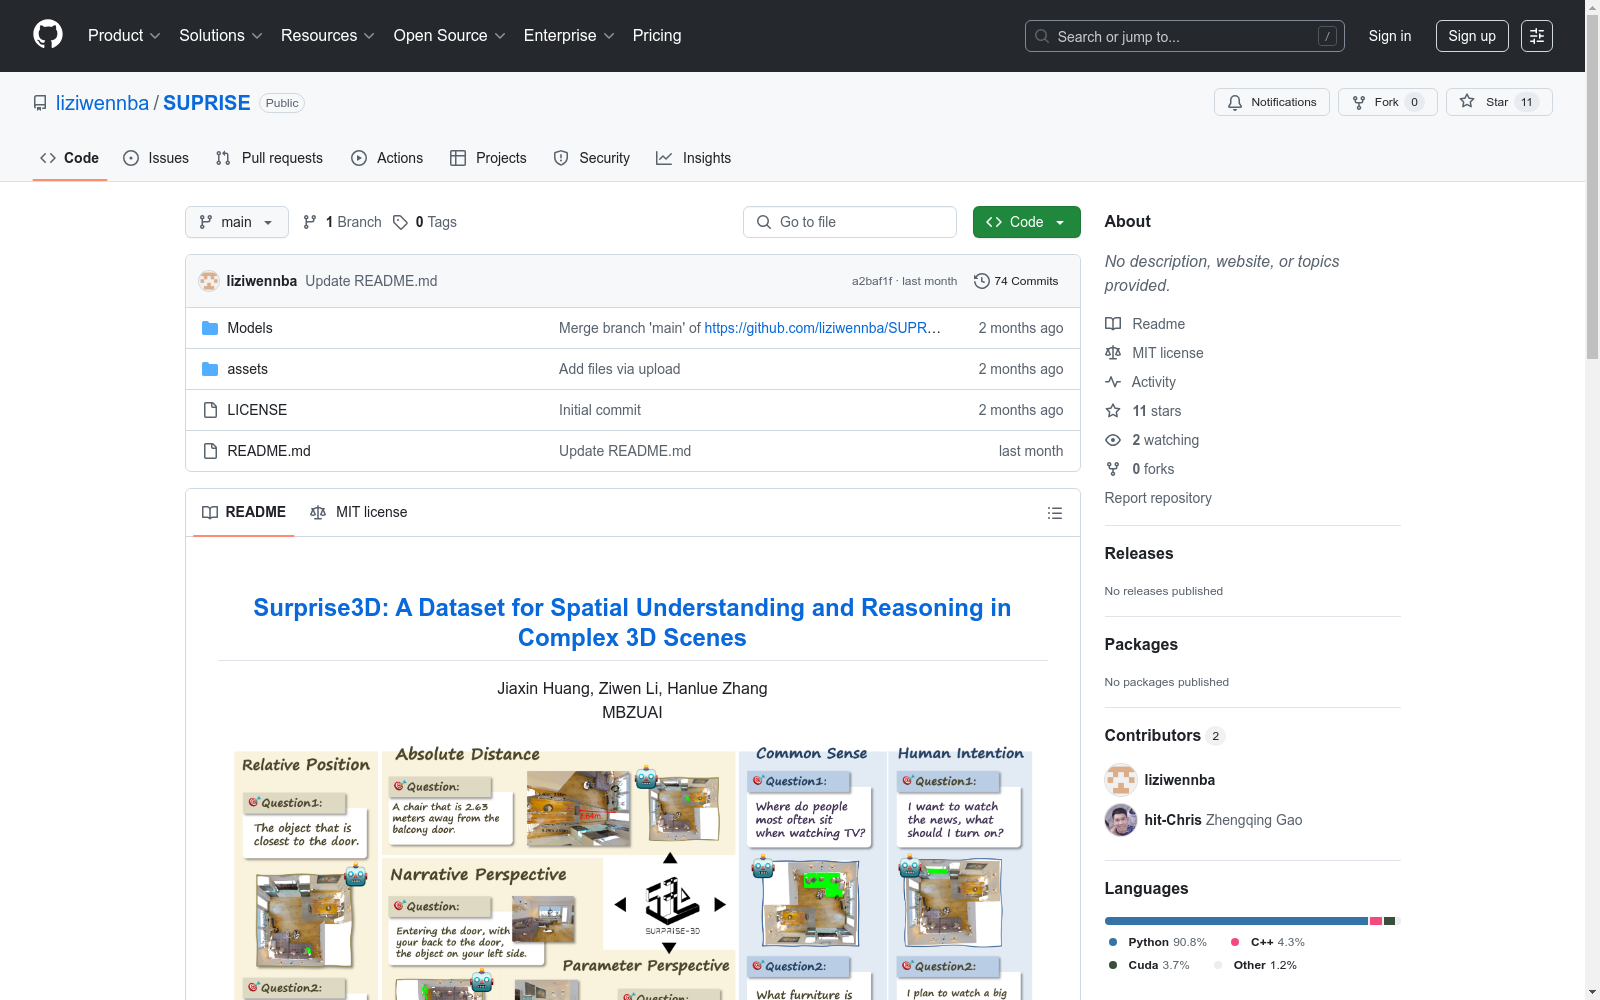Open the 74 Commits history link

[x=1016, y=281]
